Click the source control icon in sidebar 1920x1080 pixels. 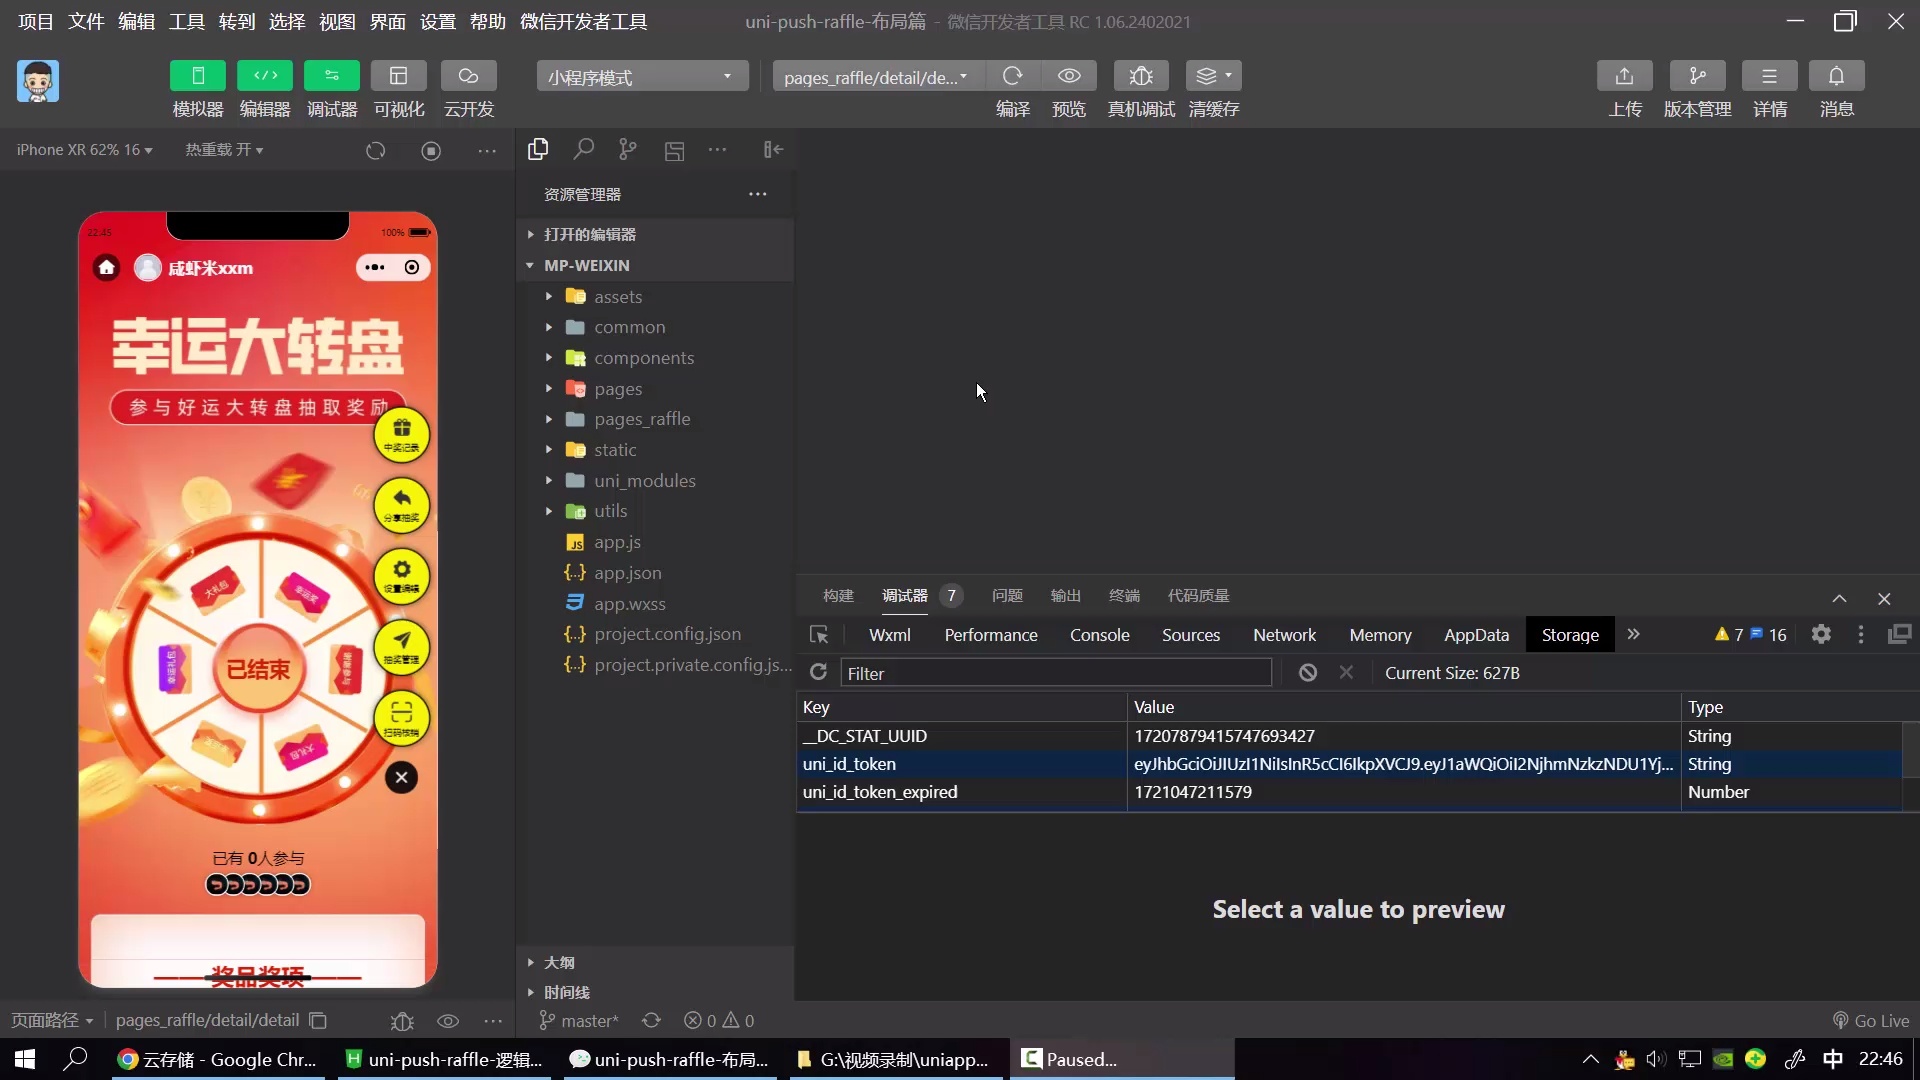pos(627,150)
